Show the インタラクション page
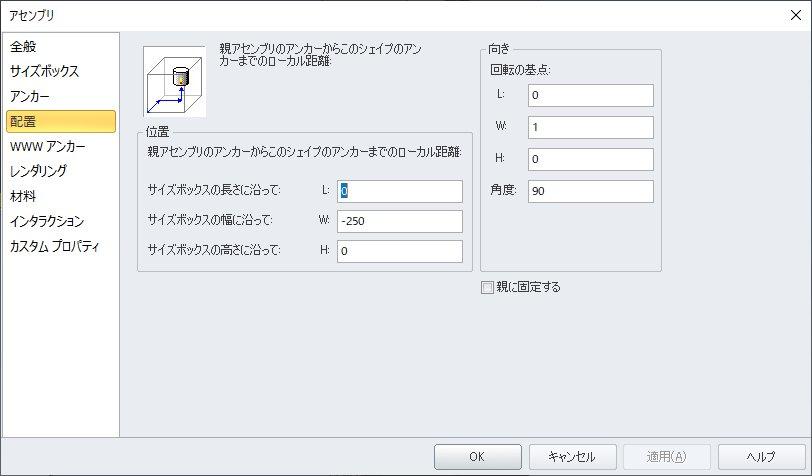 point(47,221)
